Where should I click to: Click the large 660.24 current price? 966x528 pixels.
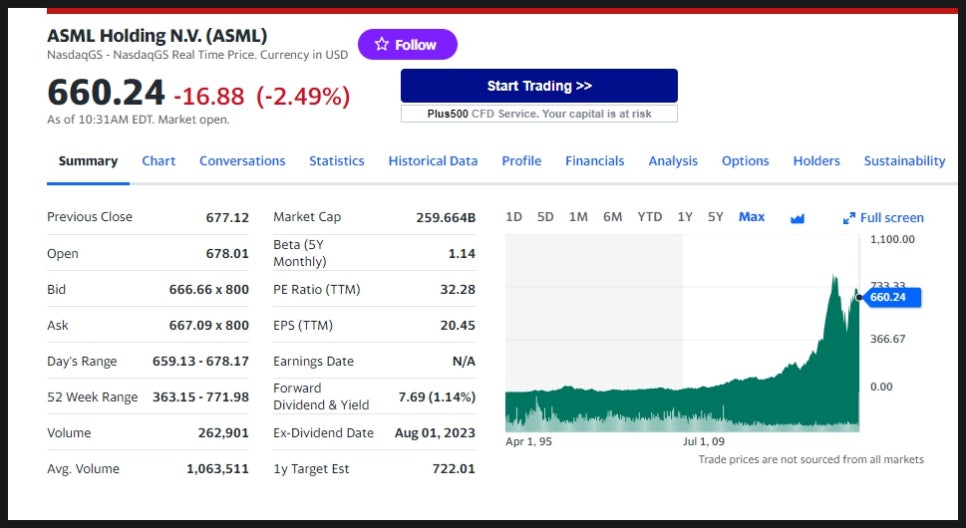click(x=106, y=94)
